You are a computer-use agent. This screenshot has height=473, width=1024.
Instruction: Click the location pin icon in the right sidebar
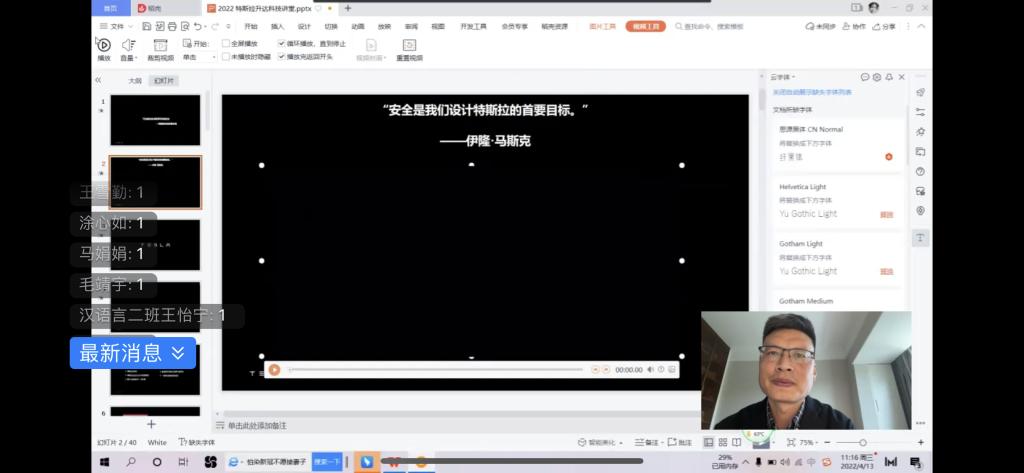click(921, 210)
